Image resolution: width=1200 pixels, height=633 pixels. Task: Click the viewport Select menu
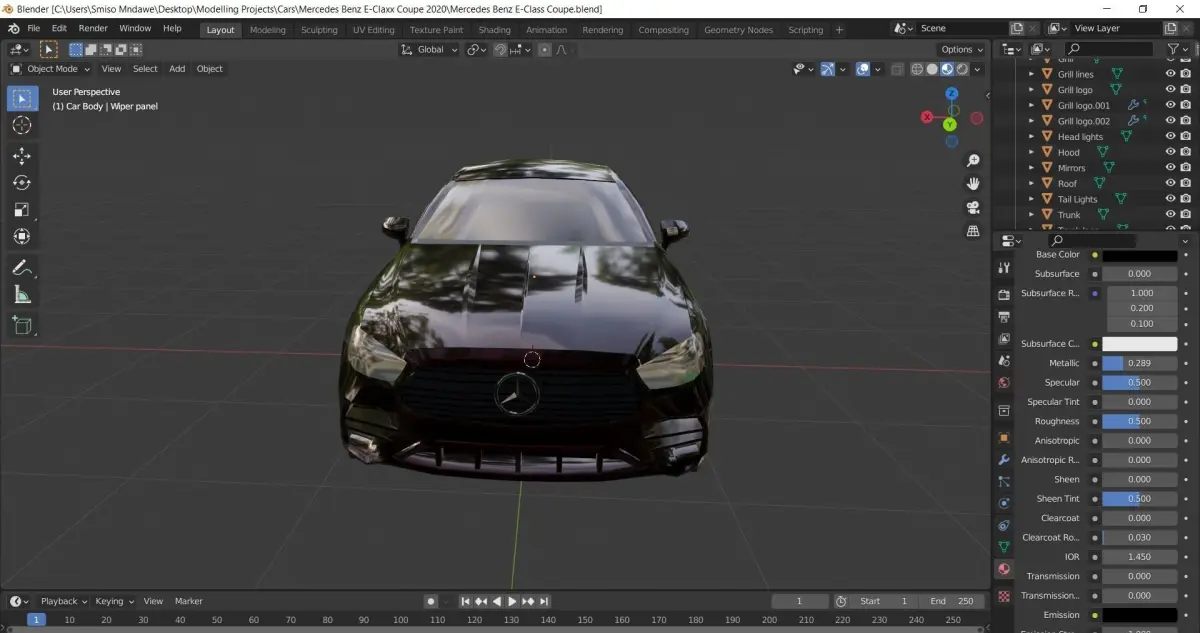click(x=145, y=69)
